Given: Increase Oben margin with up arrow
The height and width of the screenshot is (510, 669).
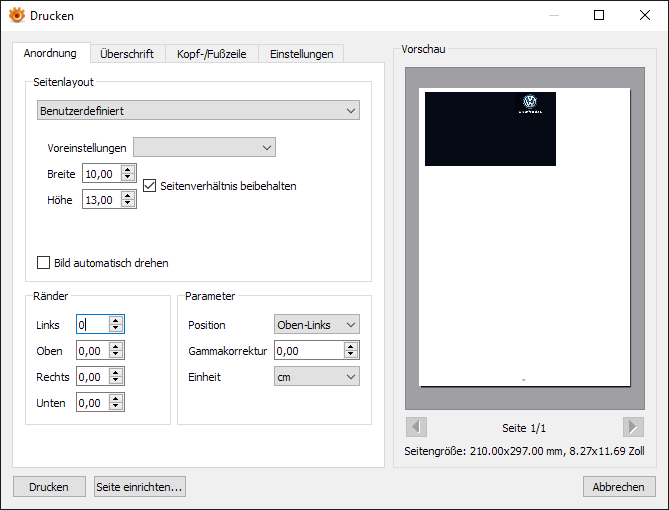Looking at the screenshot, I should click(116, 347).
